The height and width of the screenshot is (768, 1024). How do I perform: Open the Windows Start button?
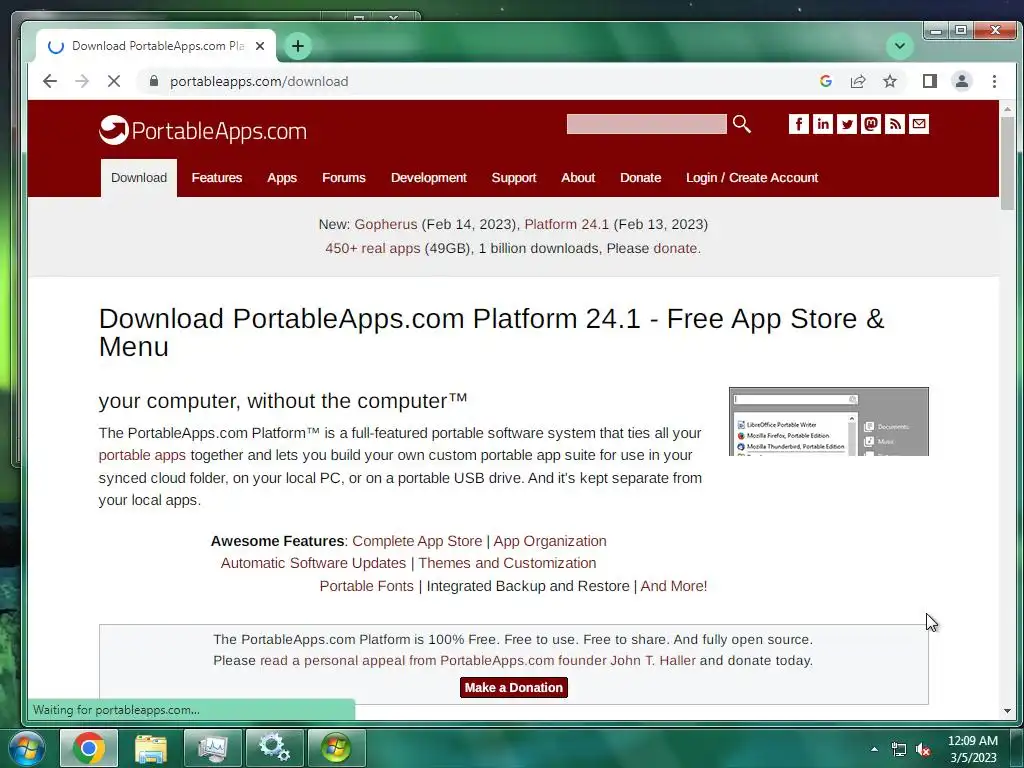[x=26, y=748]
